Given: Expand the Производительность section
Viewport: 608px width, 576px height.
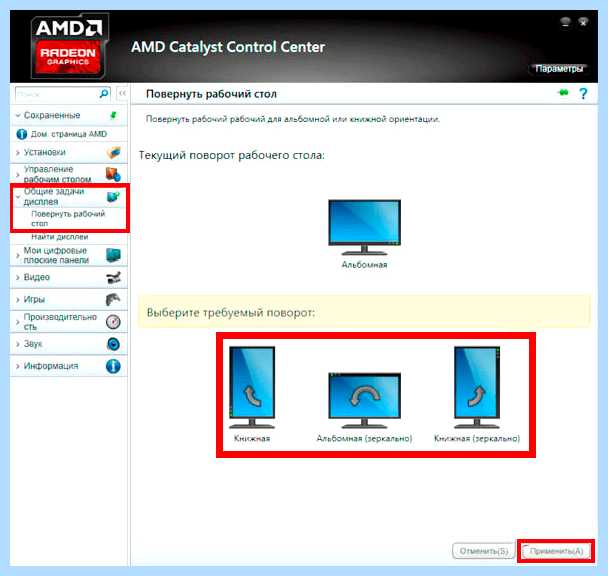Looking at the screenshot, I should [x=17, y=322].
